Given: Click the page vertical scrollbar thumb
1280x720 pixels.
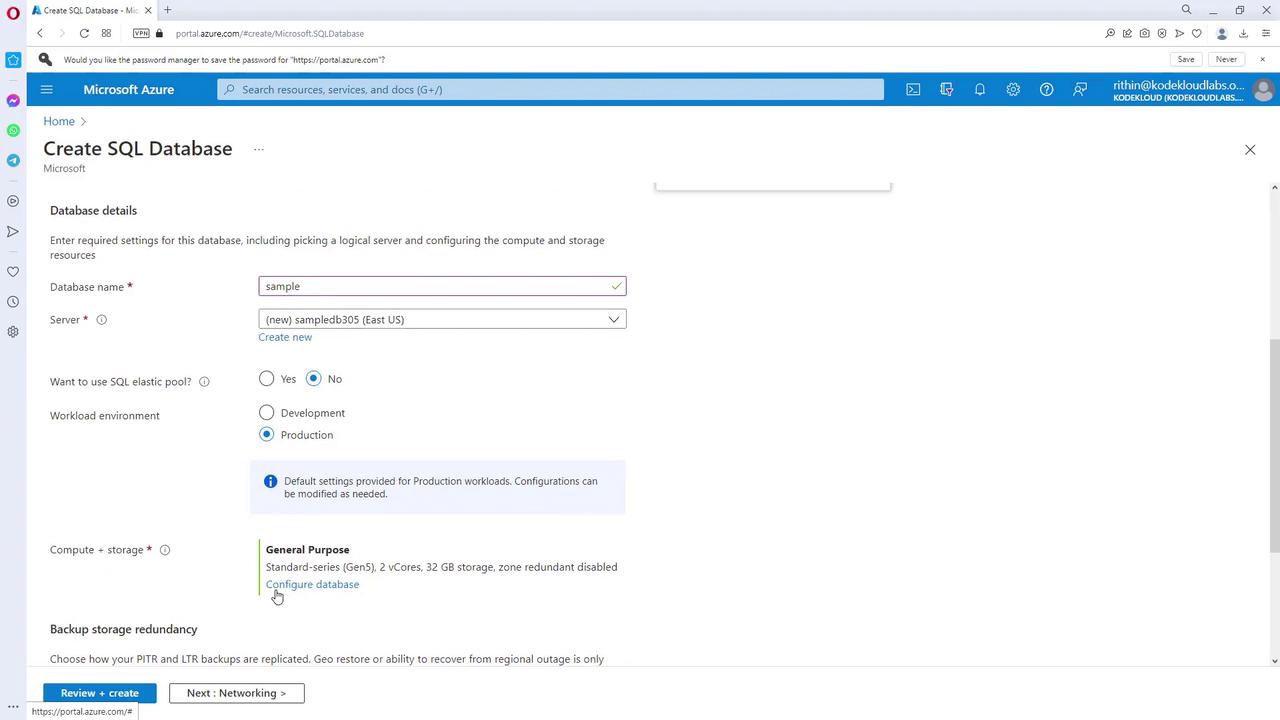Looking at the screenshot, I should coord(1274,445).
